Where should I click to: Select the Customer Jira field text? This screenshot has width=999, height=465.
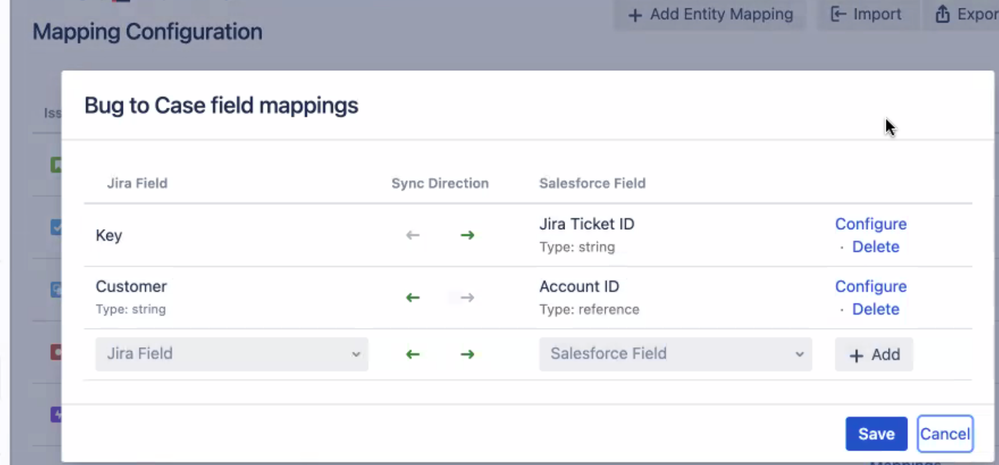click(x=131, y=287)
